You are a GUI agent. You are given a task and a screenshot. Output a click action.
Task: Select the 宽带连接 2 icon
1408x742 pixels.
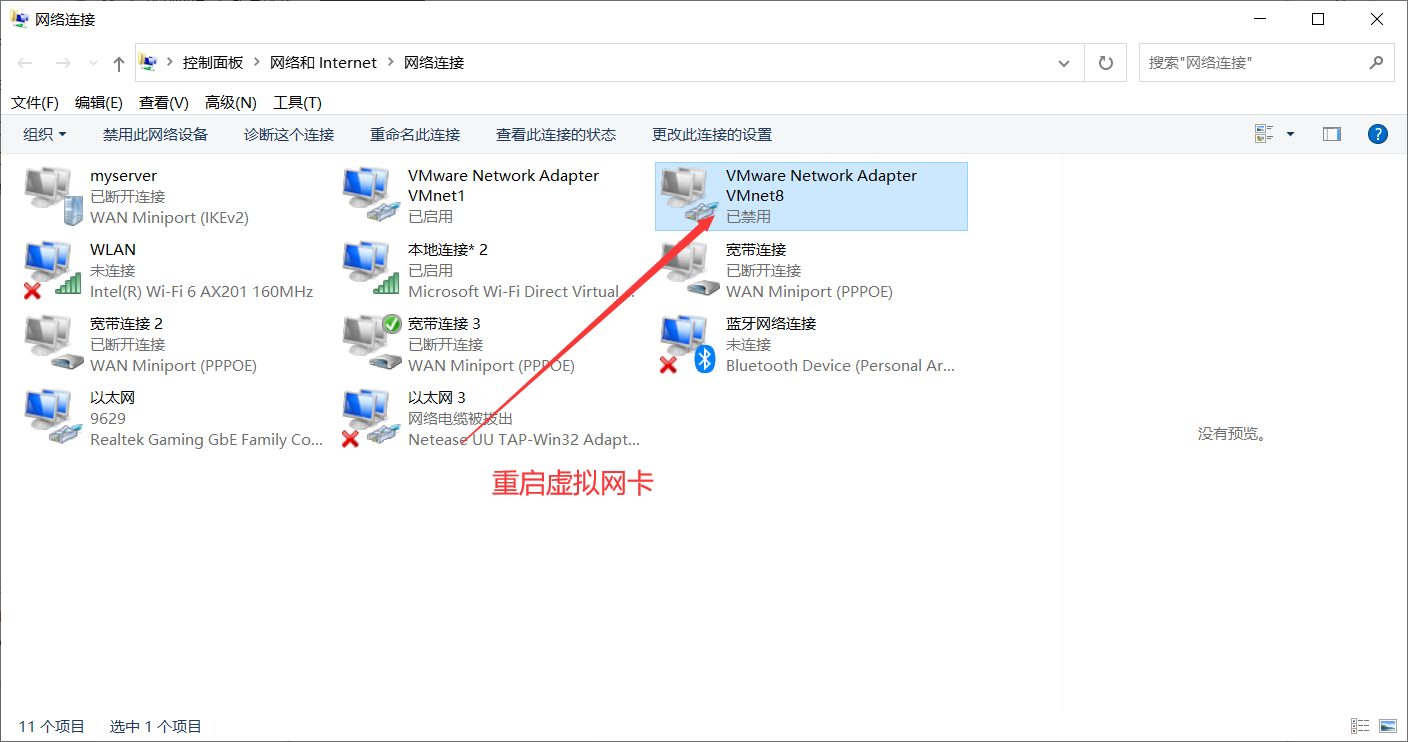click(x=53, y=344)
